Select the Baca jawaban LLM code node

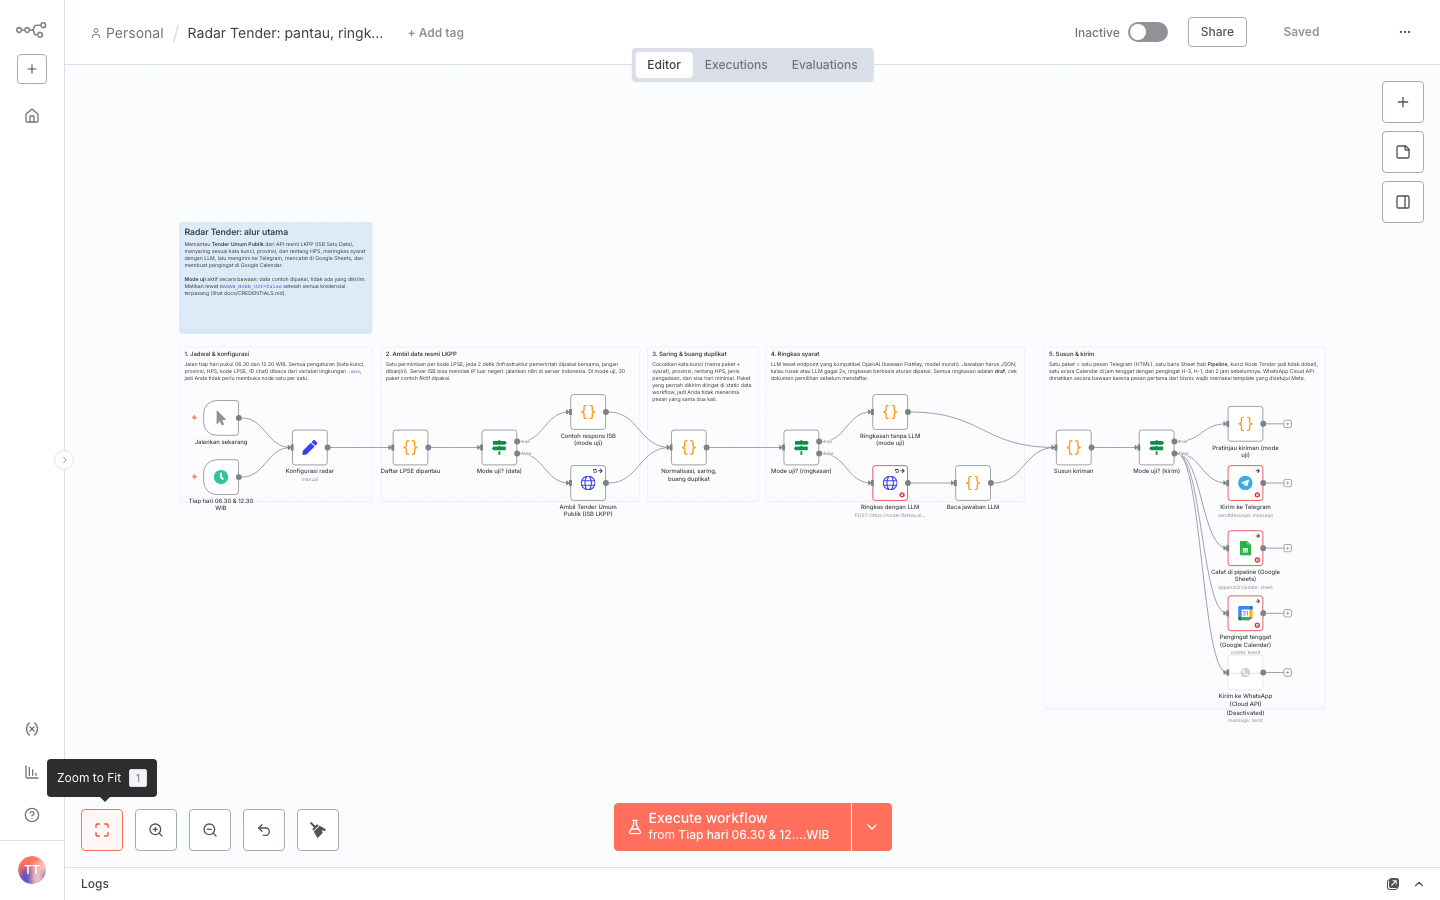point(973,483)
